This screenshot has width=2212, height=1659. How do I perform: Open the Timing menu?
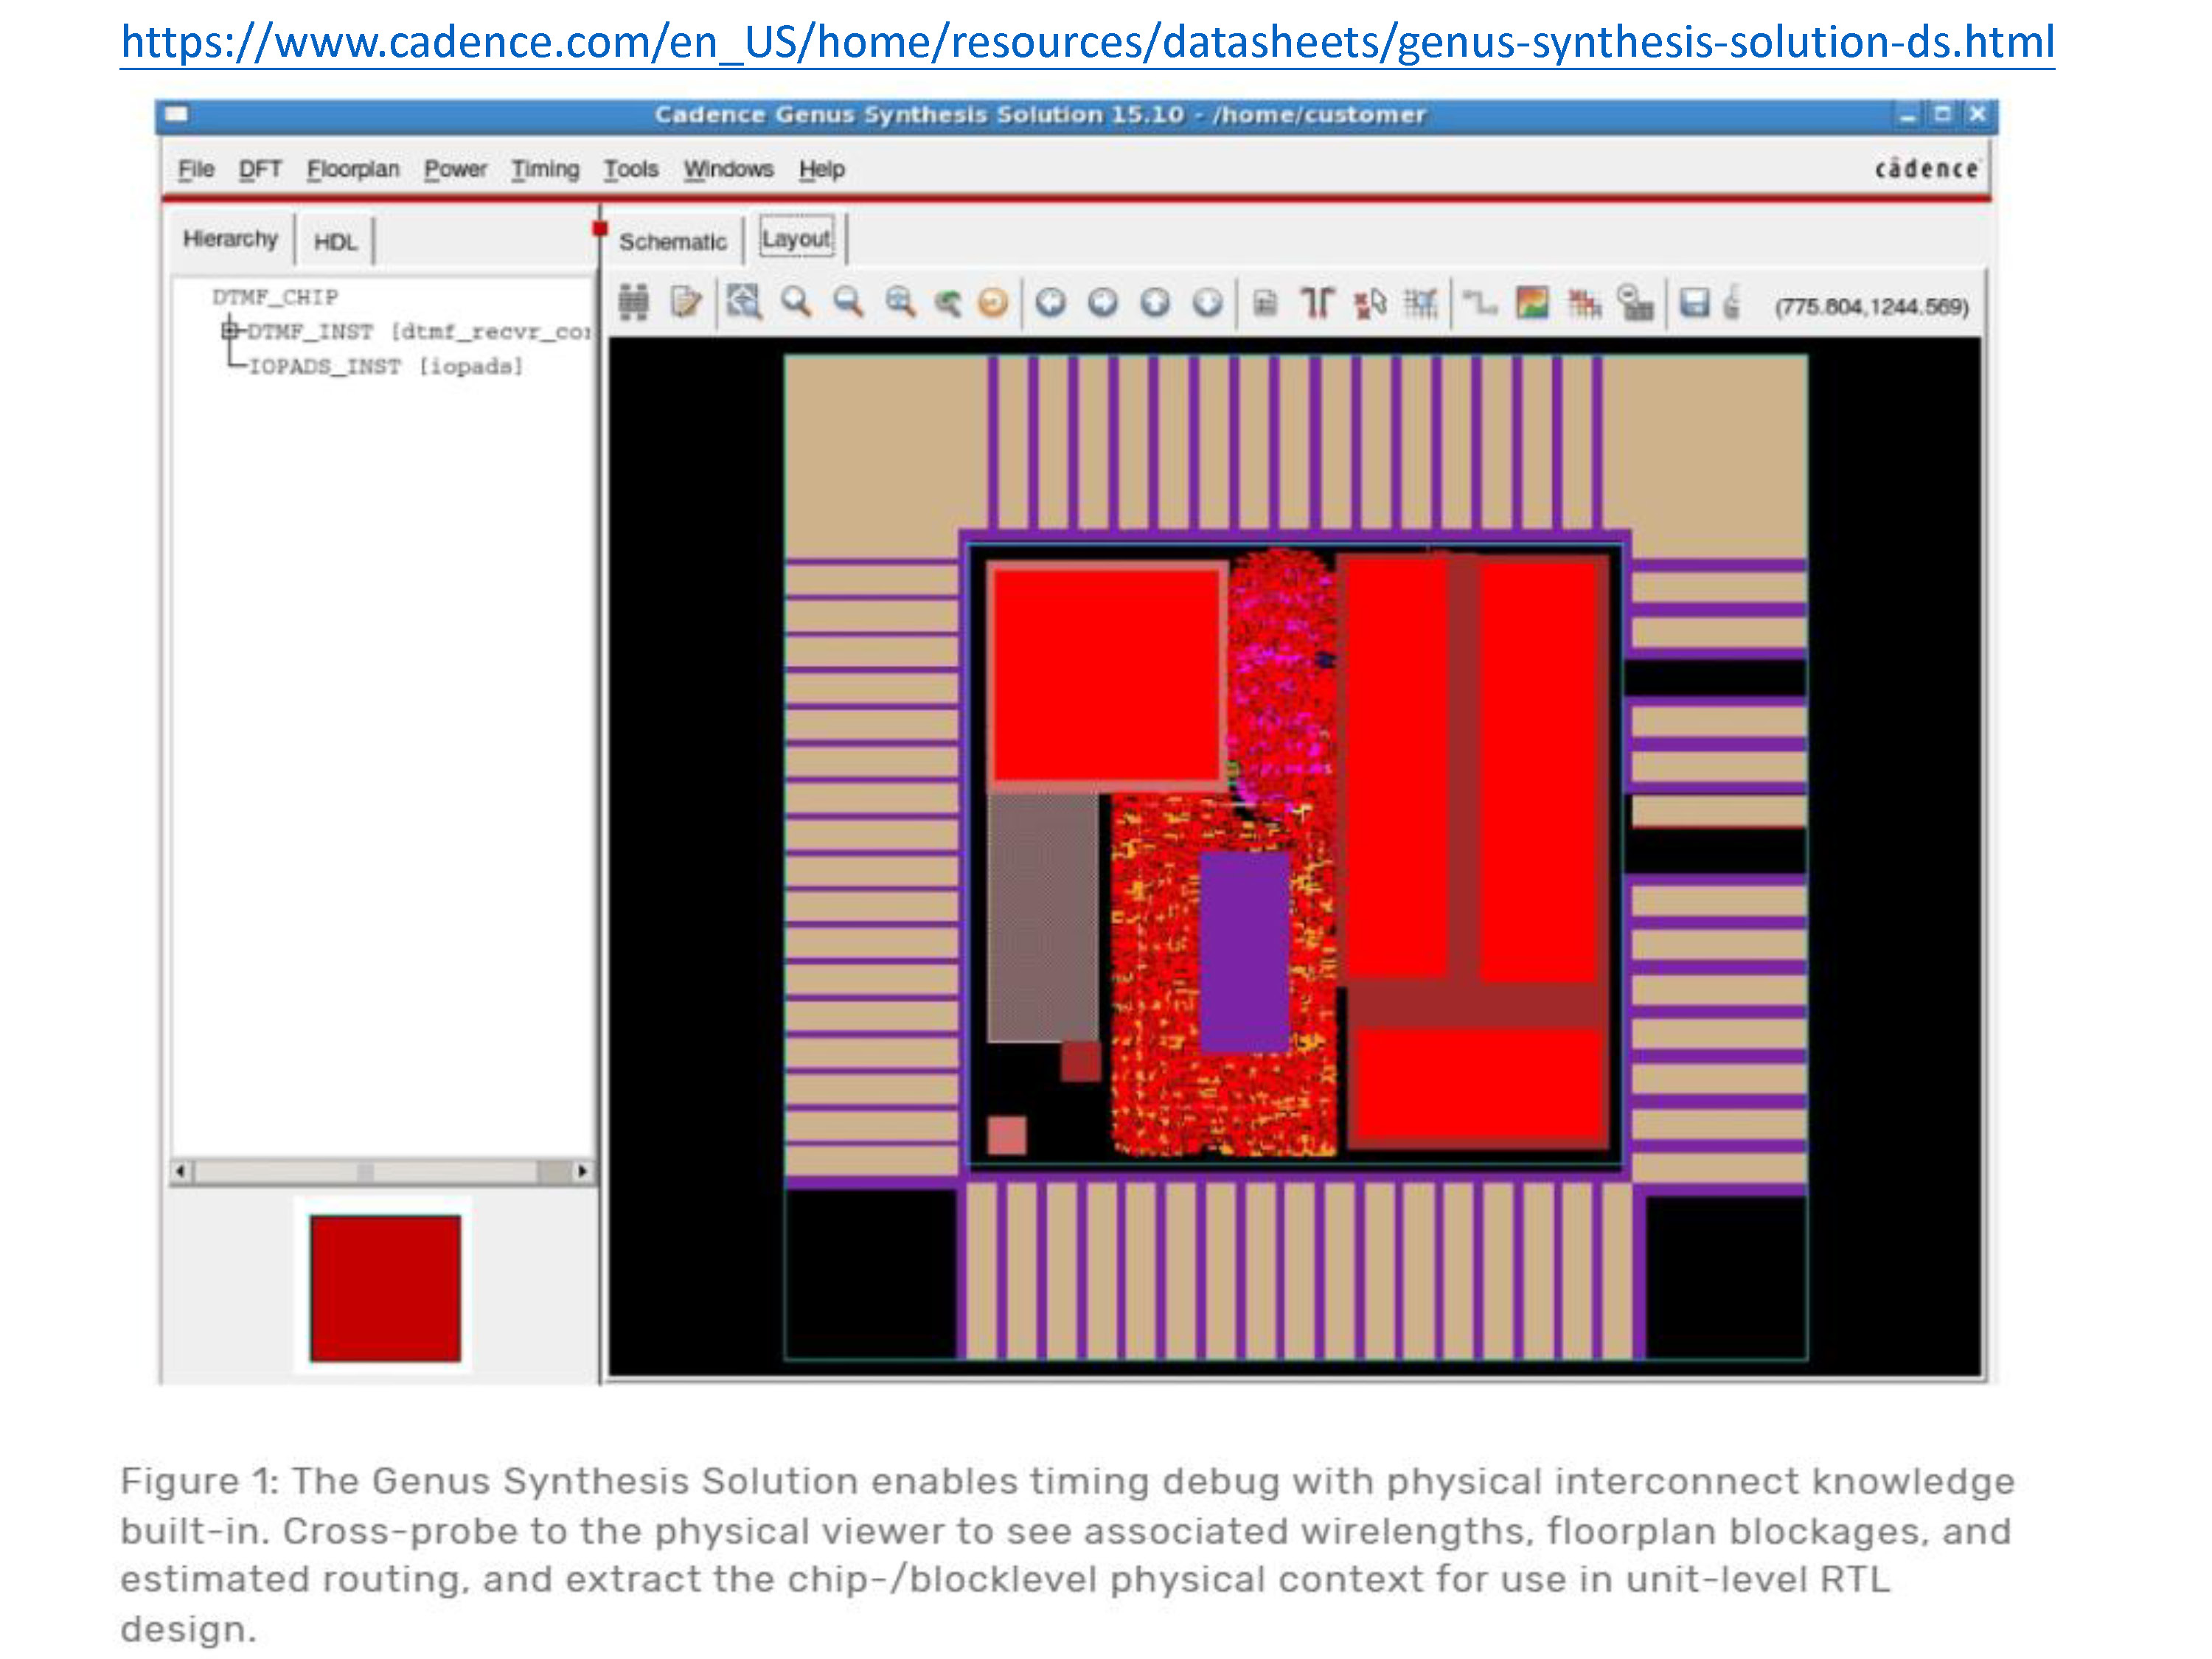pyautogui.click(x=545, y=169)
